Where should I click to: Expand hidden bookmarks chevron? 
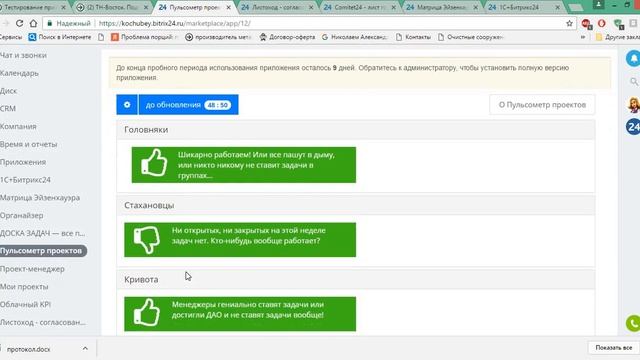583,37
